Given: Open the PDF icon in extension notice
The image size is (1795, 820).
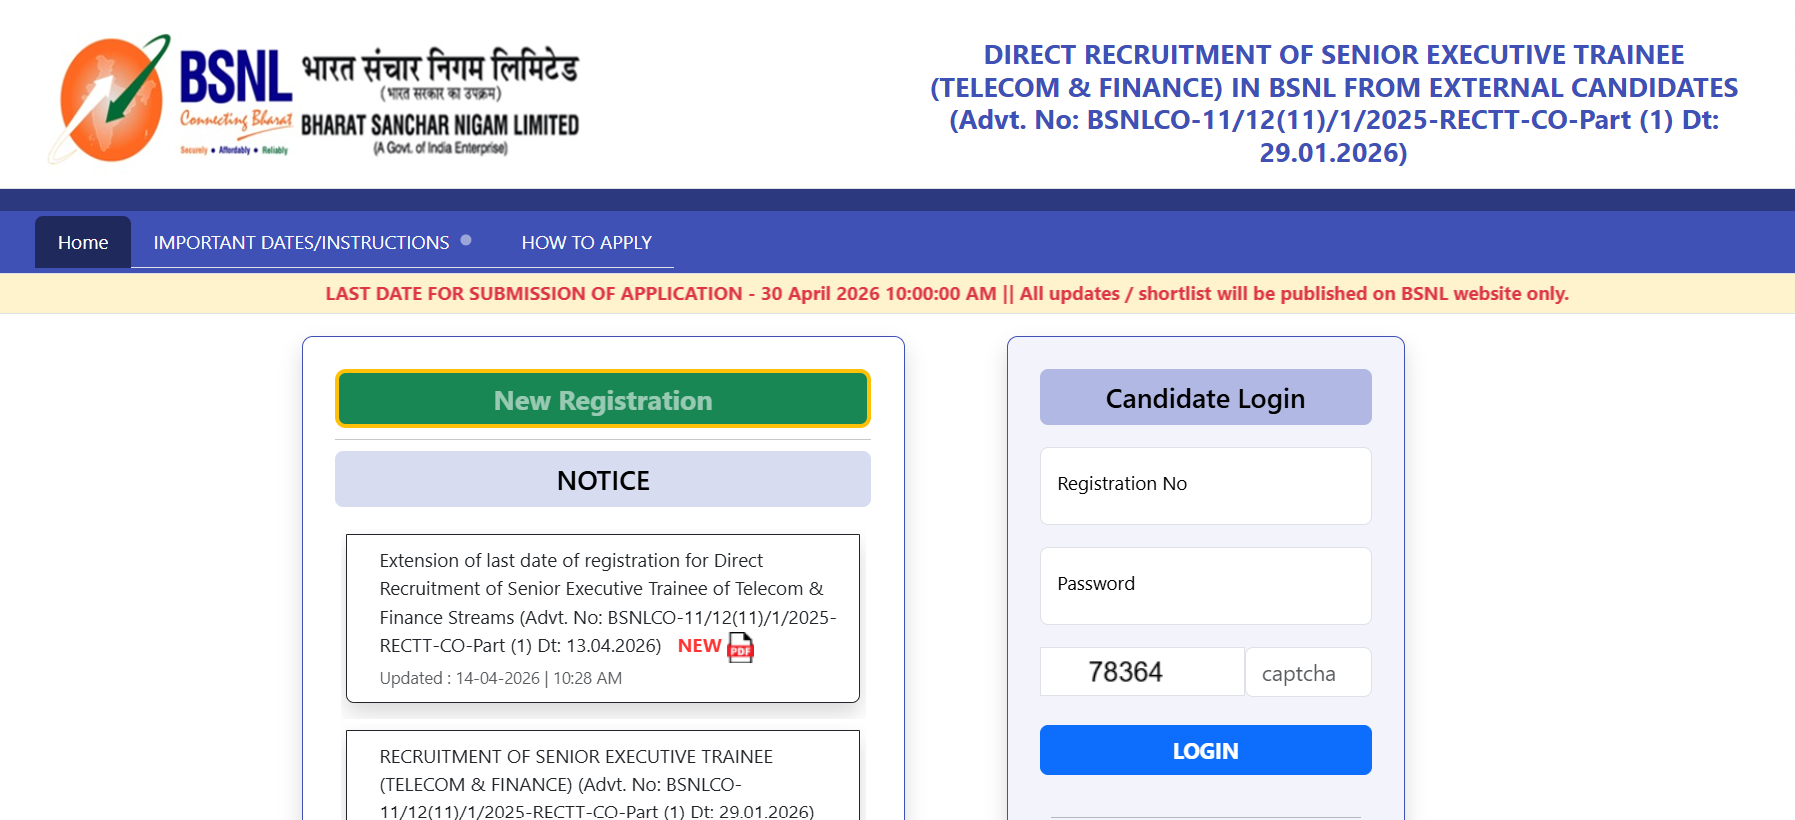Looking at the screenshot, I should (740, 648).
